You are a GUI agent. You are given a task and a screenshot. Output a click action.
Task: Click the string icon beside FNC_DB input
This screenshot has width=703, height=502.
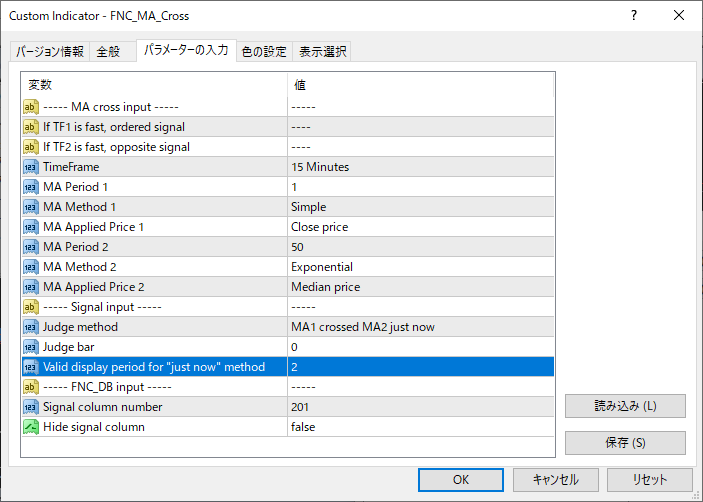[x=30, y=387]
